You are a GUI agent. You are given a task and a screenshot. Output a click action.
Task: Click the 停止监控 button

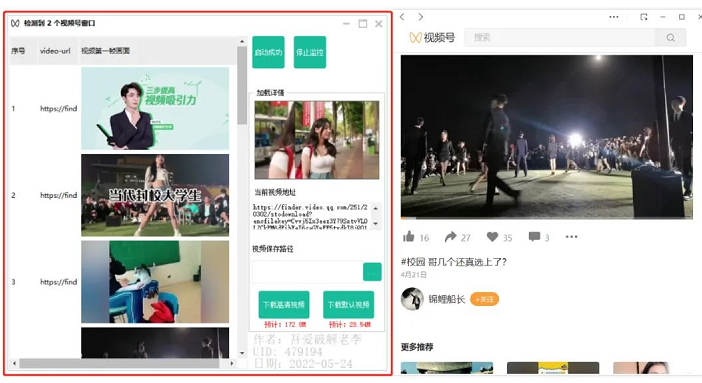[310, 52]
